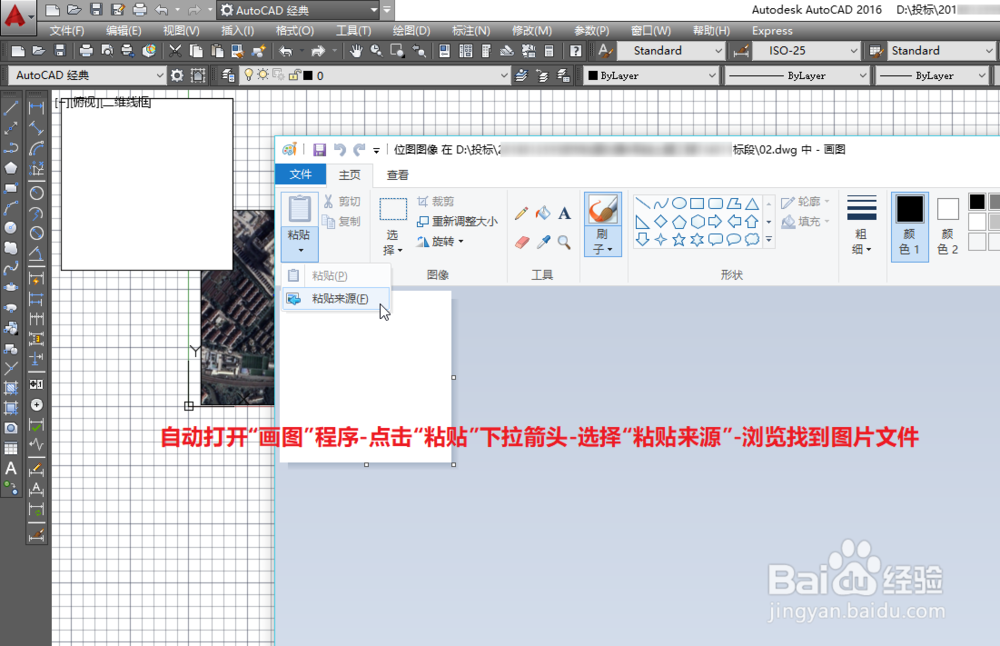Image resolution: width=1000 pixels, height=646 pixels.
Task: Click the Paint save icon in title bar
Action: [320, 150]
